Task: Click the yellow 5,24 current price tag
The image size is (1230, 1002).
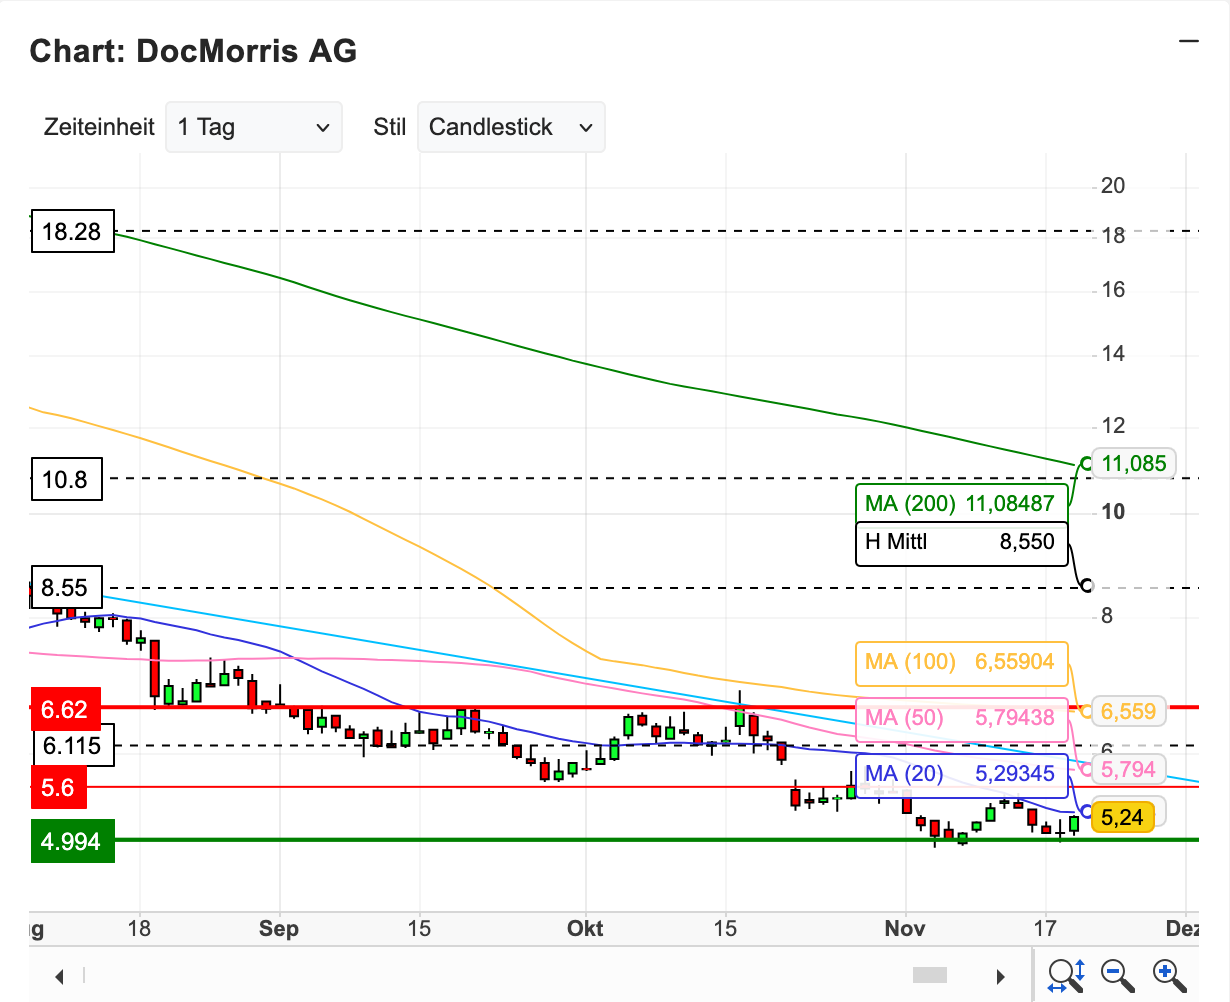Action: 1124,817
